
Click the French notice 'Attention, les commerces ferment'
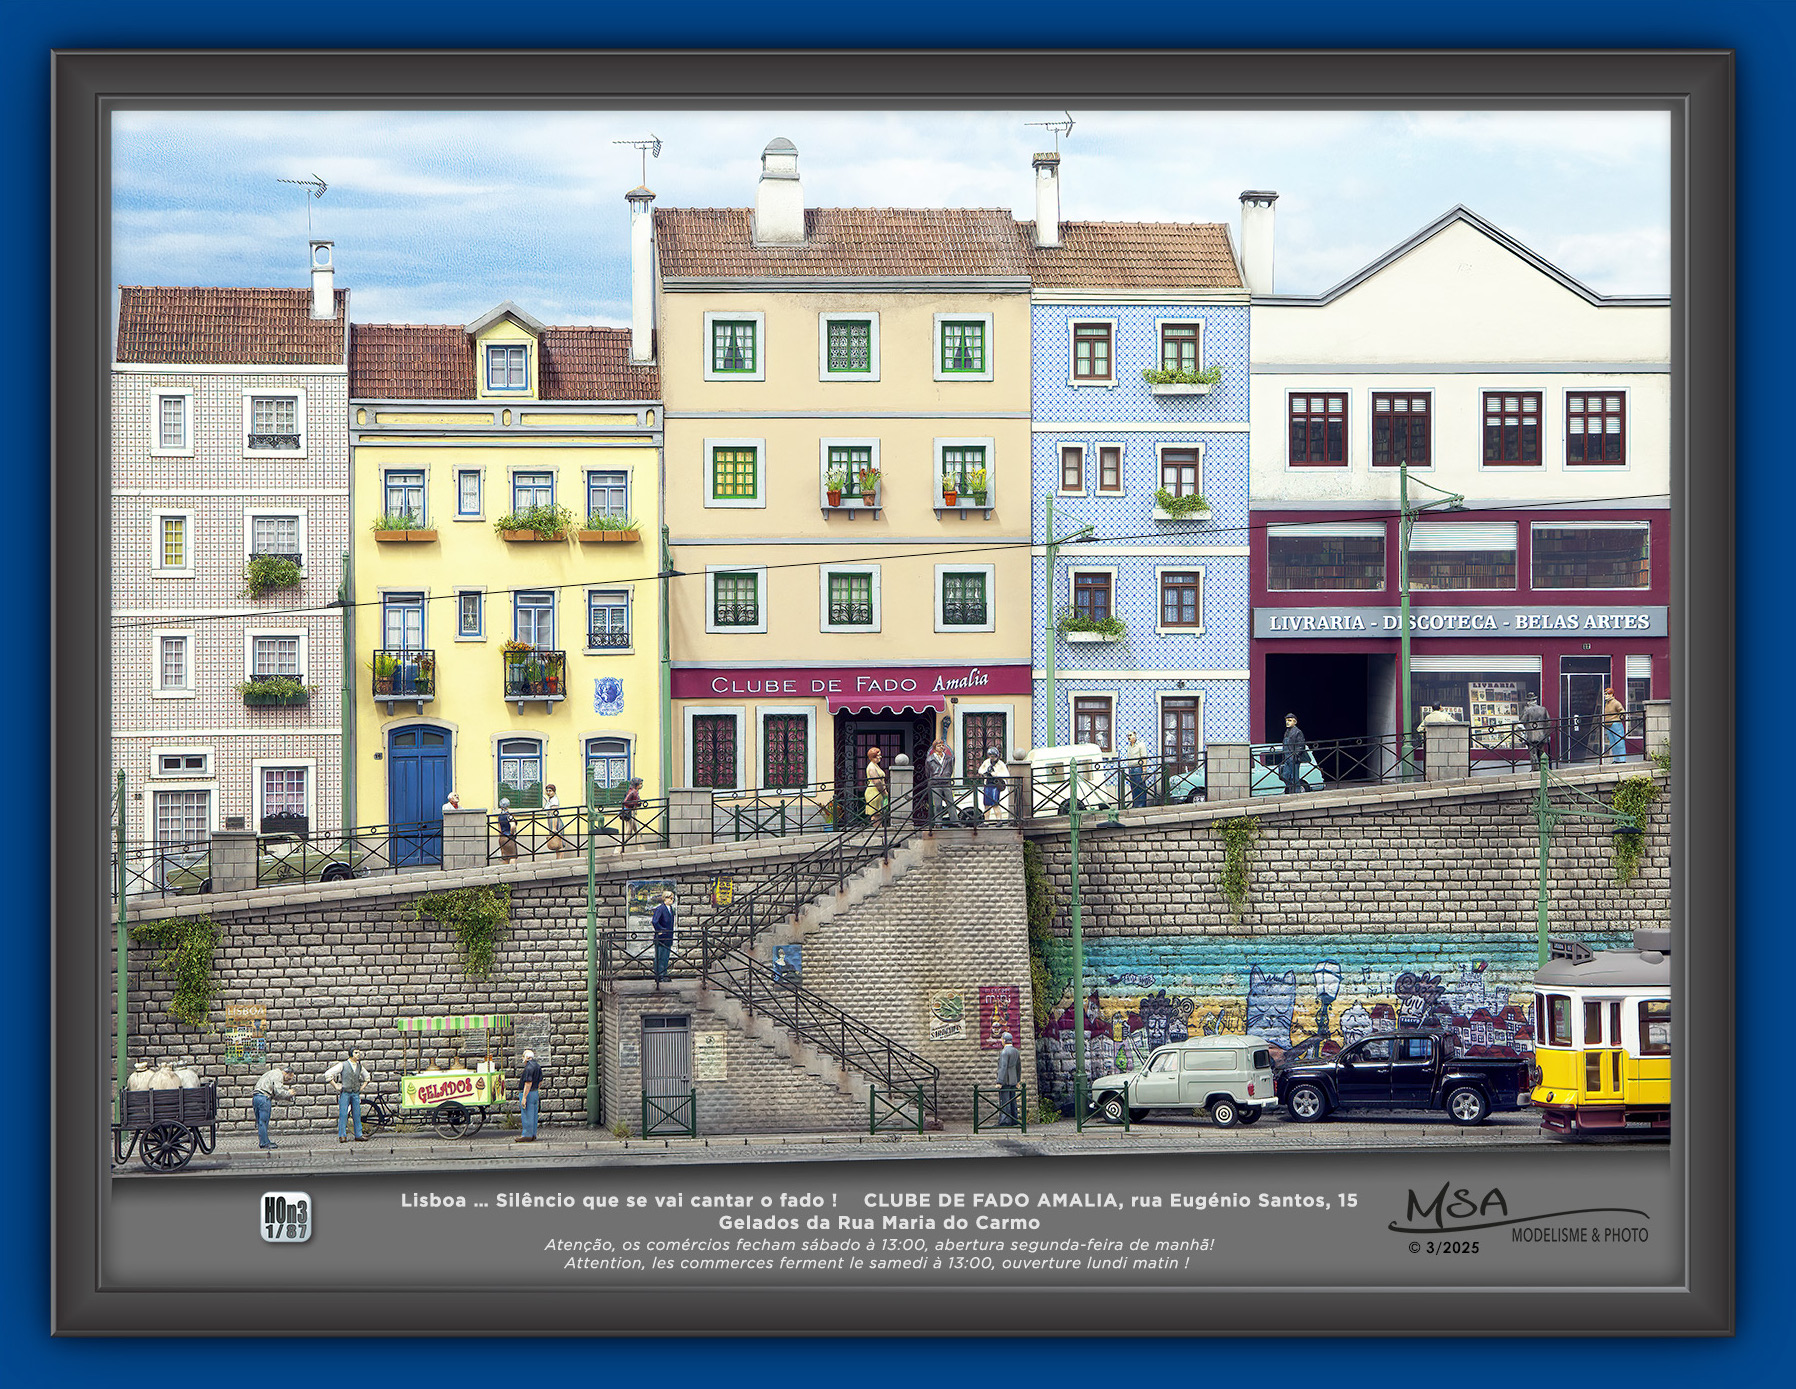coord(877,1263)
